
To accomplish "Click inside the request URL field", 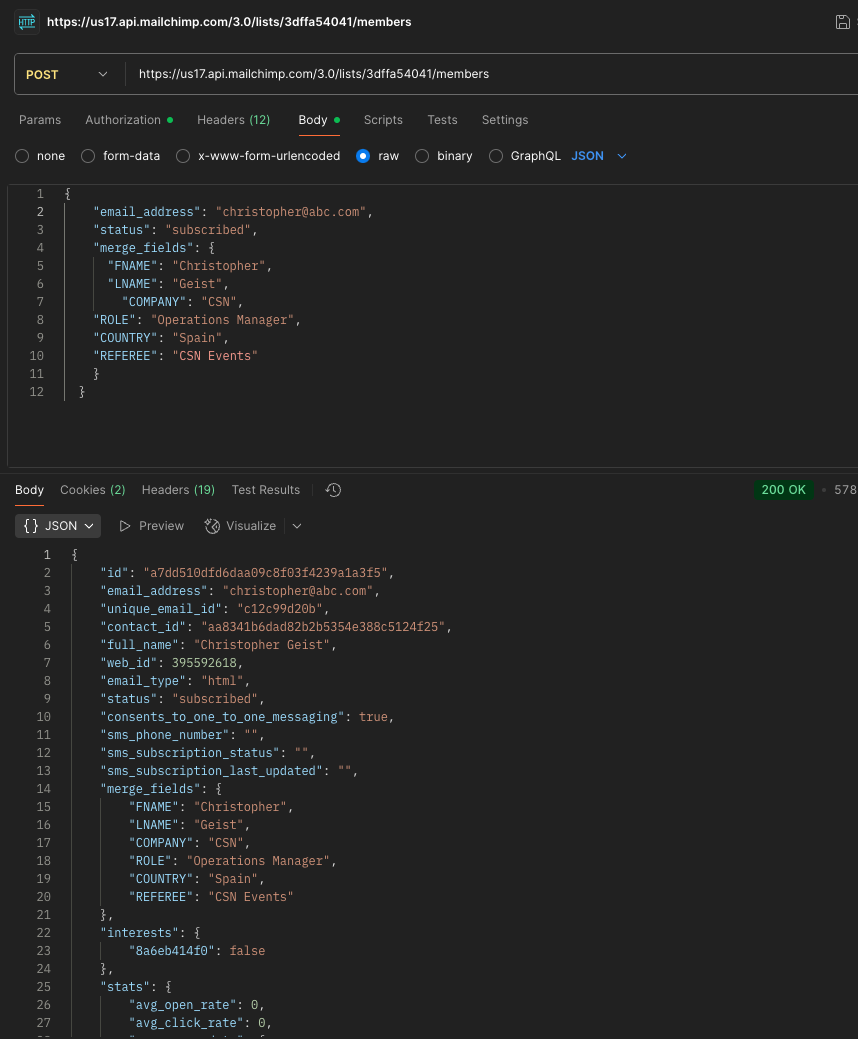I will coord(480,74).
